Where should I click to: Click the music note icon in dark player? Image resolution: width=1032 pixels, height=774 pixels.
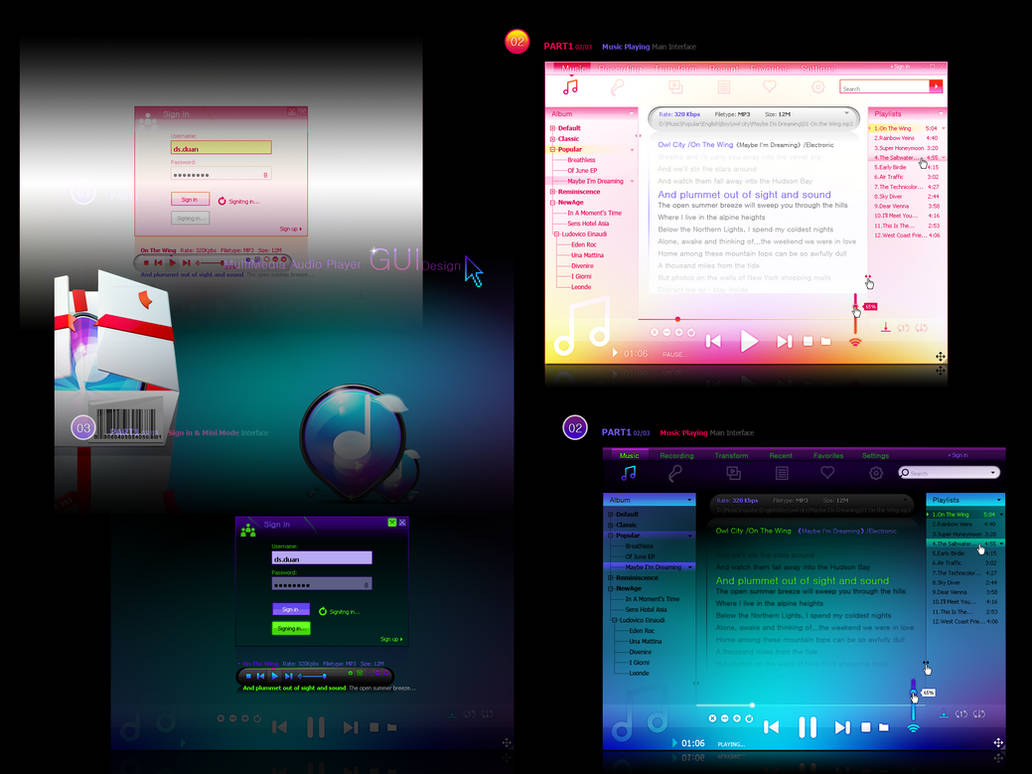pos(629,473)
